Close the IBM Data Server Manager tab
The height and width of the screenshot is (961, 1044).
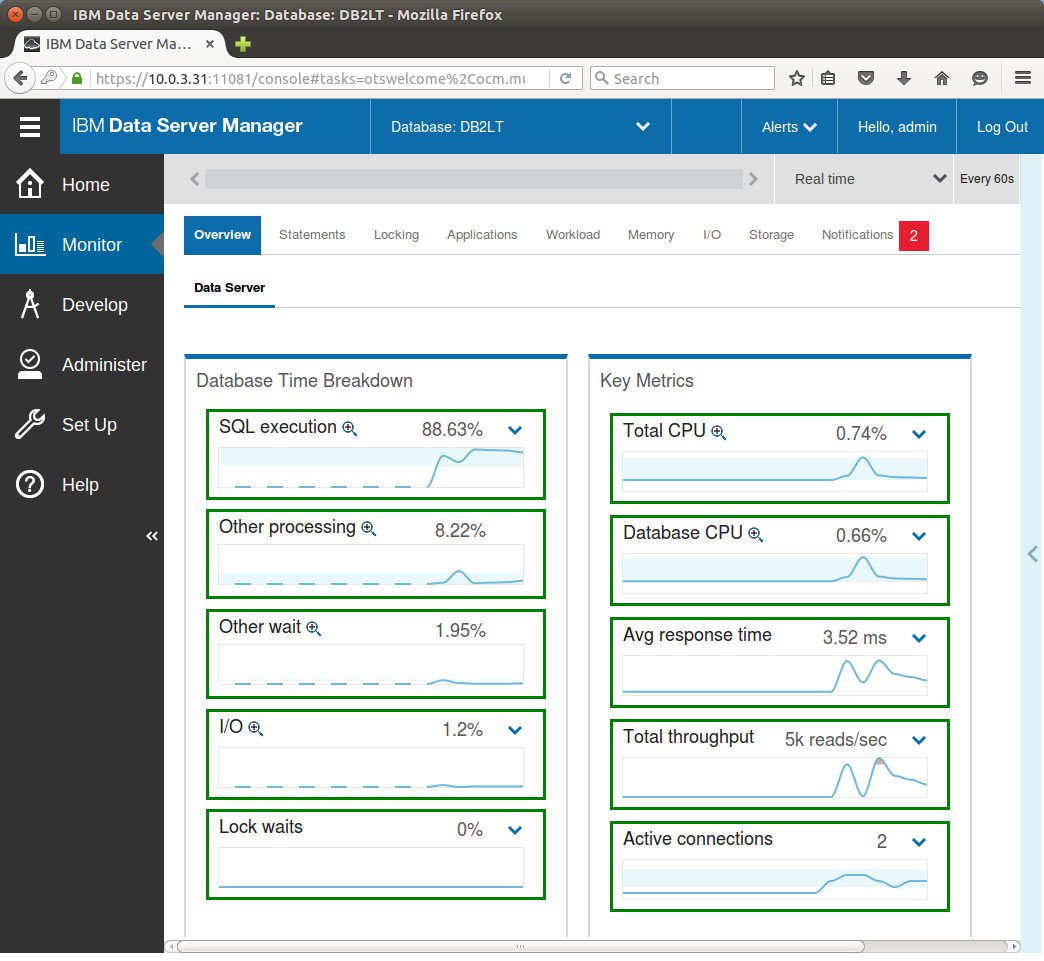point(209,44)
